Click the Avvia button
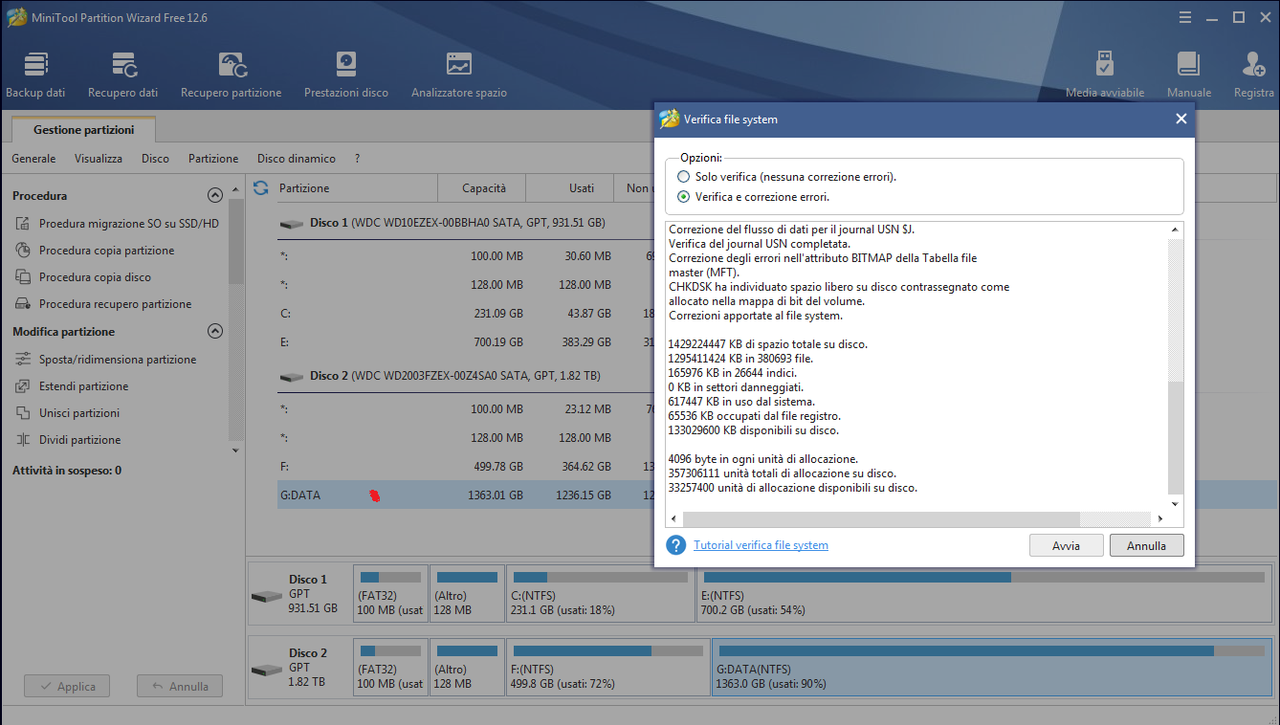Screen dimensions: 1280x725 pos(1066,546)
